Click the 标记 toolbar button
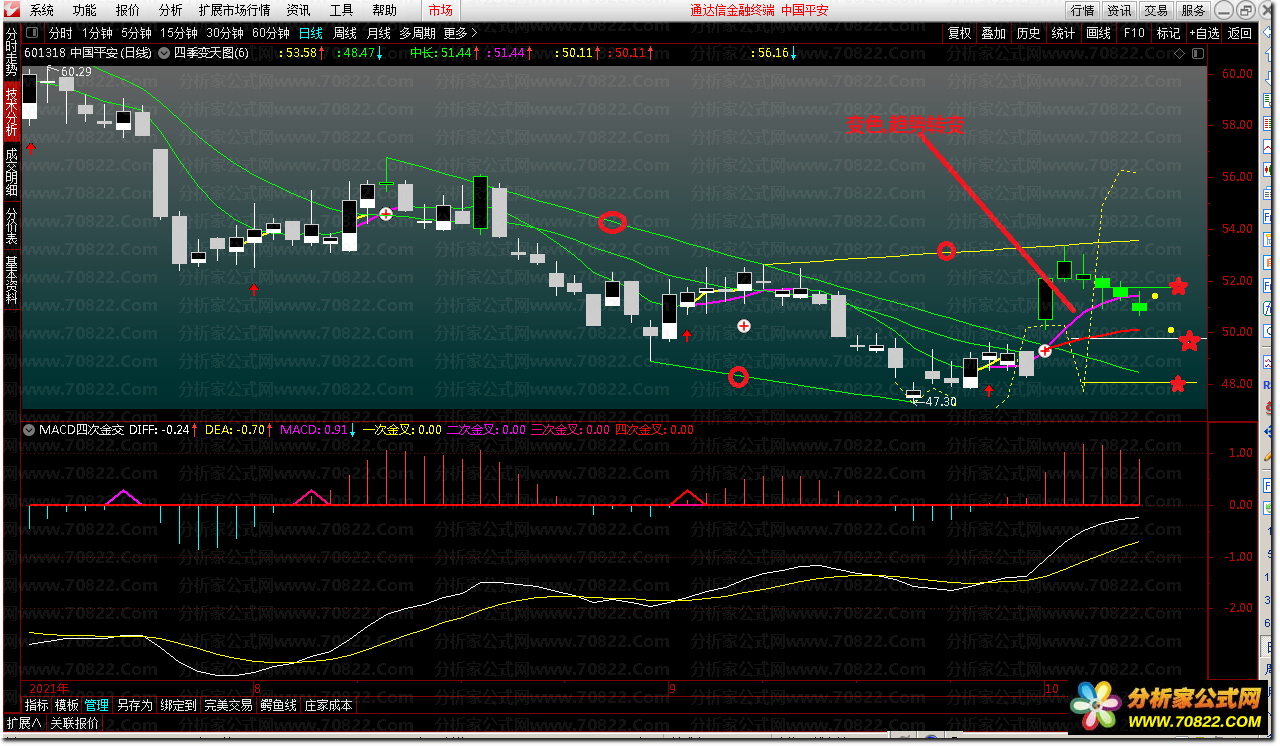1280x746 pixels. [x=1168, y=33]
